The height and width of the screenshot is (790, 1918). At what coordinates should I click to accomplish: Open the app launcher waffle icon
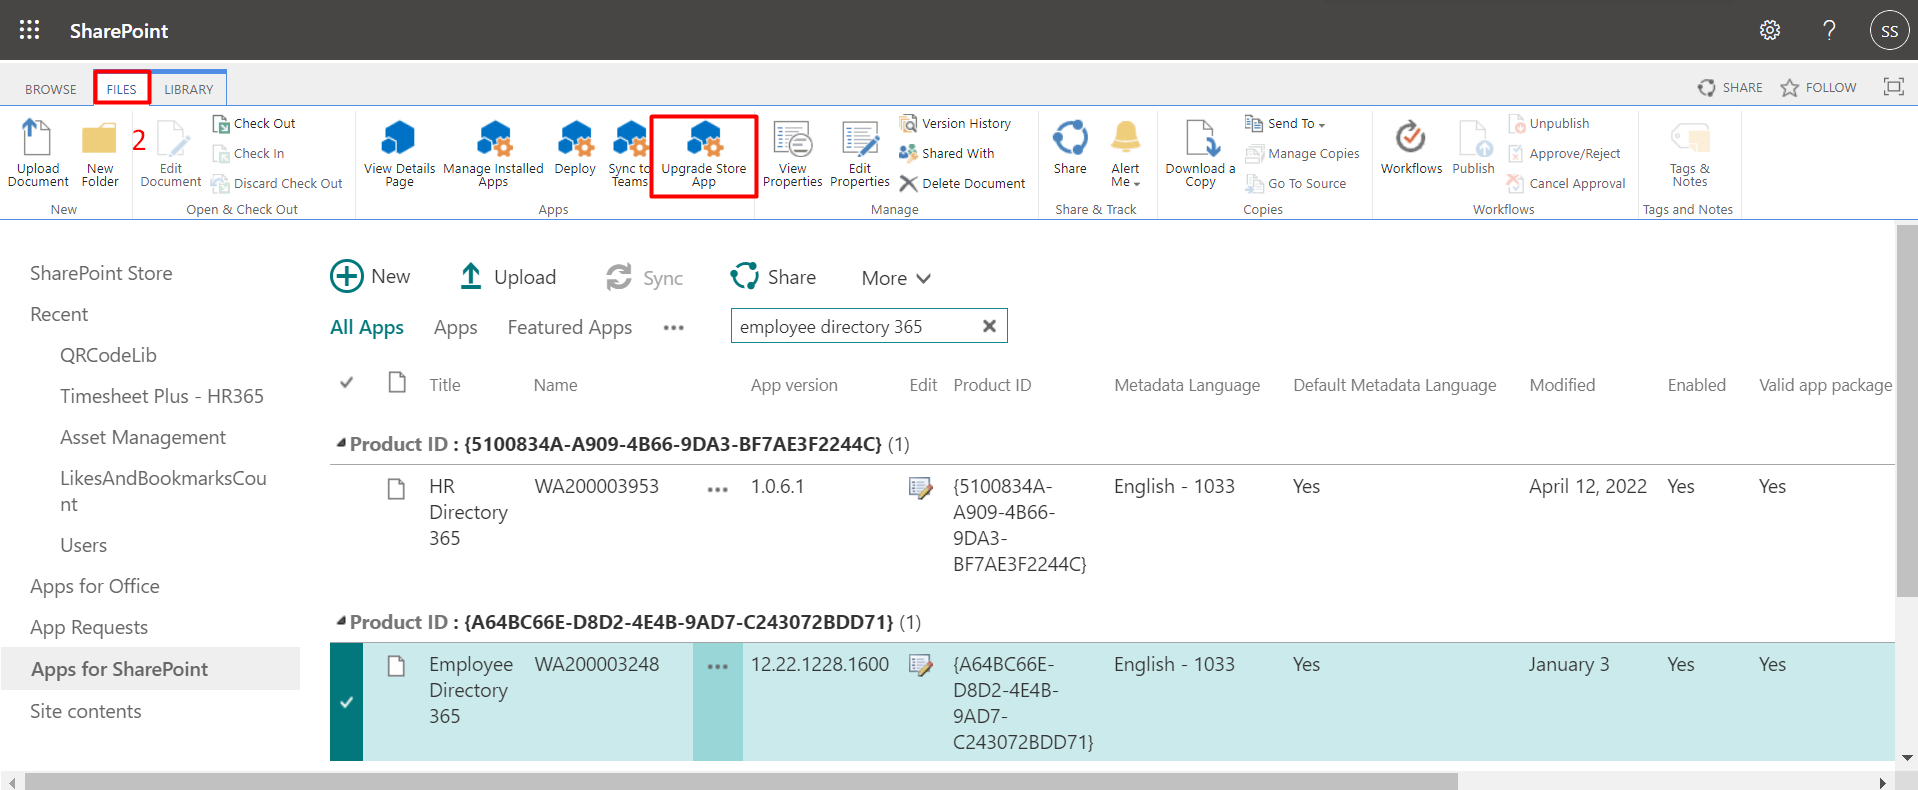pos(30,30)
